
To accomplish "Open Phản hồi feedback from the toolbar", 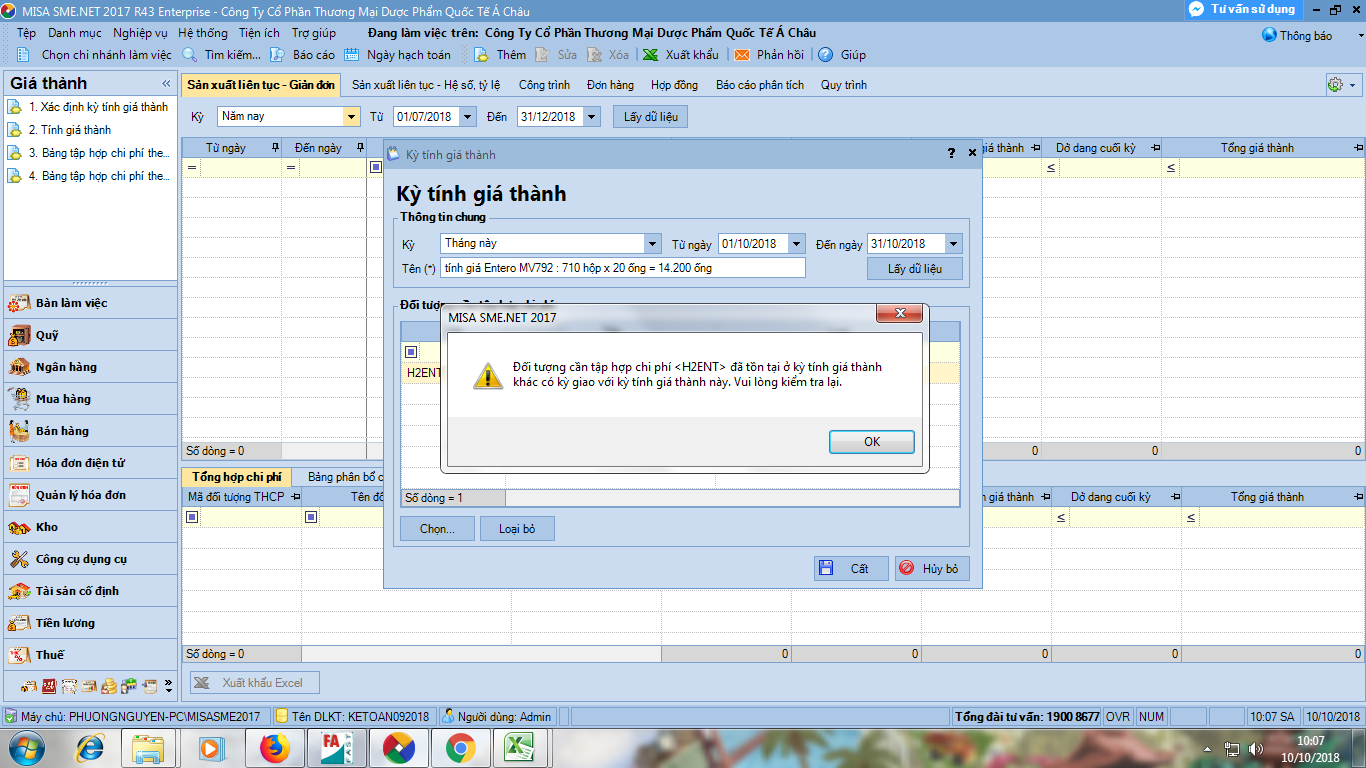I will point(769,55).
